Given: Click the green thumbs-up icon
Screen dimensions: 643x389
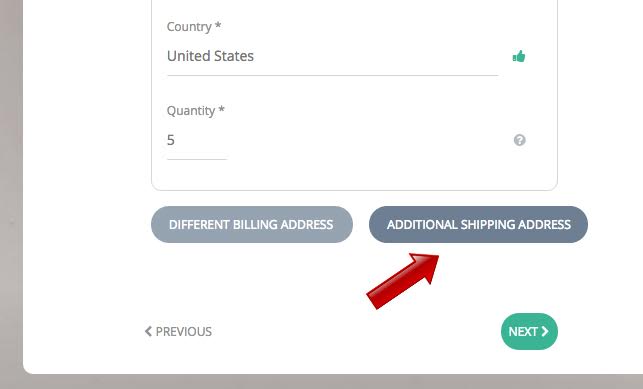Looking at the screenshot, I should [x=519, y=56].
